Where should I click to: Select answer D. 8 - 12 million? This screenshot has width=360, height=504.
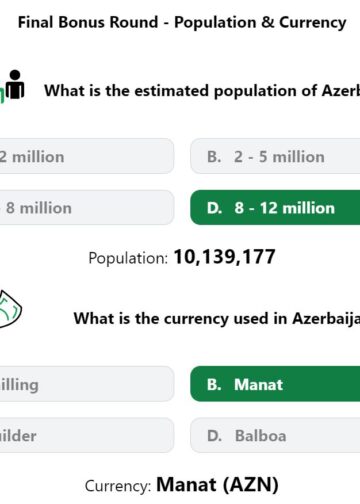pyautogui.click(x=275, y=208)
